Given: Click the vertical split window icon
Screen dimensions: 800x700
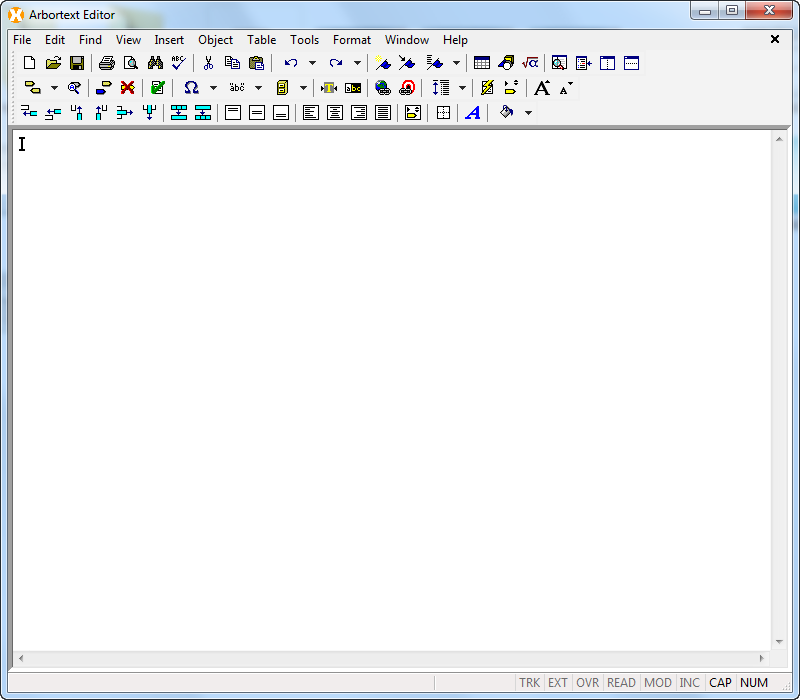Looking at the screenshot, I should click(x=607, y=63).
